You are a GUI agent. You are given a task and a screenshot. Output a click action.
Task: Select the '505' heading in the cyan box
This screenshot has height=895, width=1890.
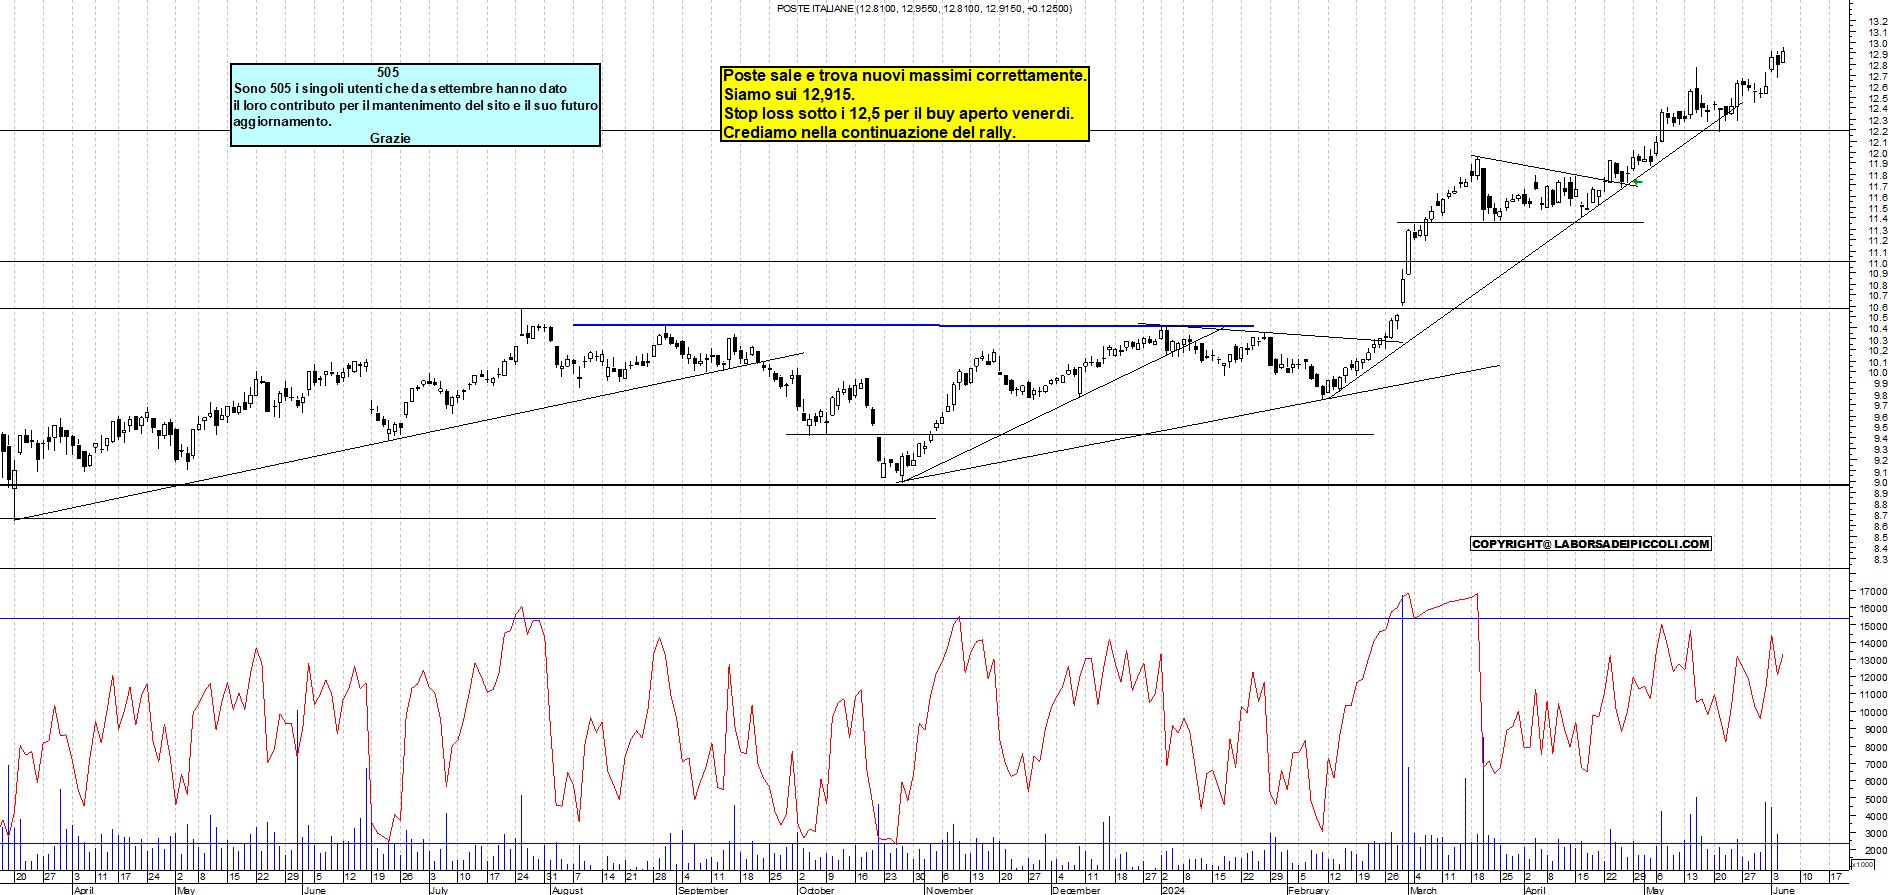(388, 72)
